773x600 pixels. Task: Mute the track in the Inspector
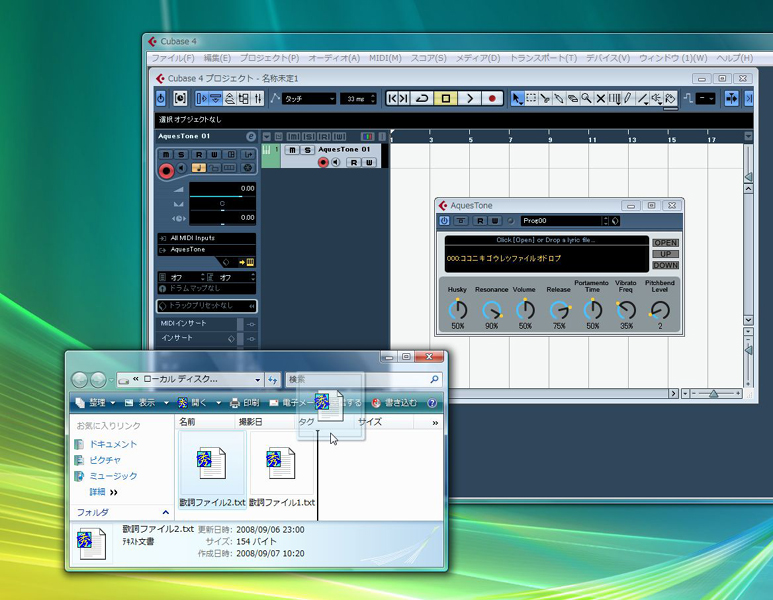tap(166, 155)
